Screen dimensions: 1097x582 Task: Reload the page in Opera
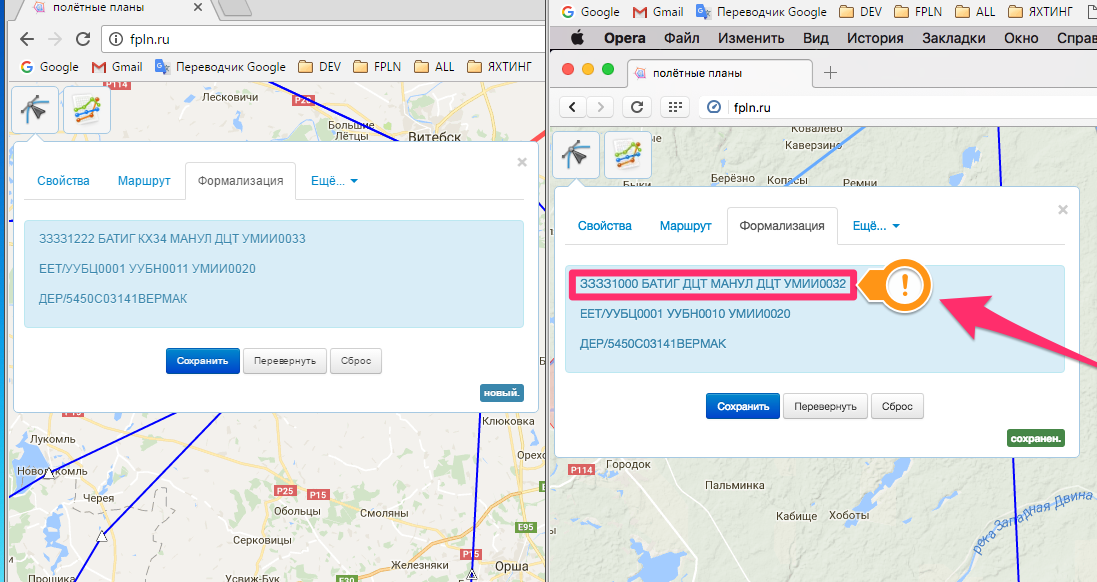636,107
